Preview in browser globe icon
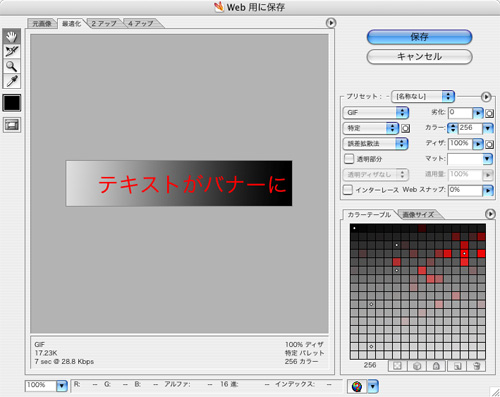This screenshot has height=397, width=500. [x=357, y=386]
